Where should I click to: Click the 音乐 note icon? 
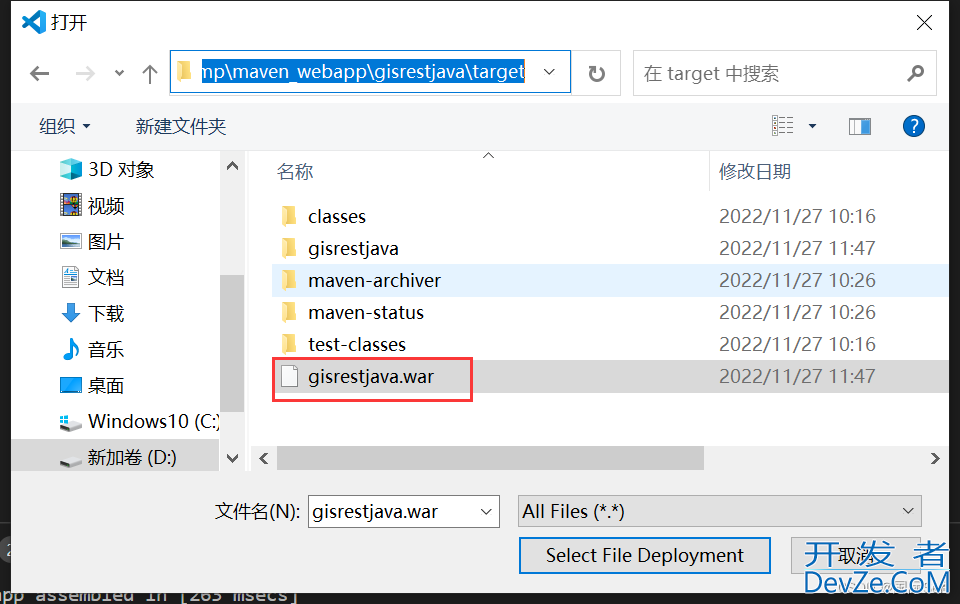(70, 349)
